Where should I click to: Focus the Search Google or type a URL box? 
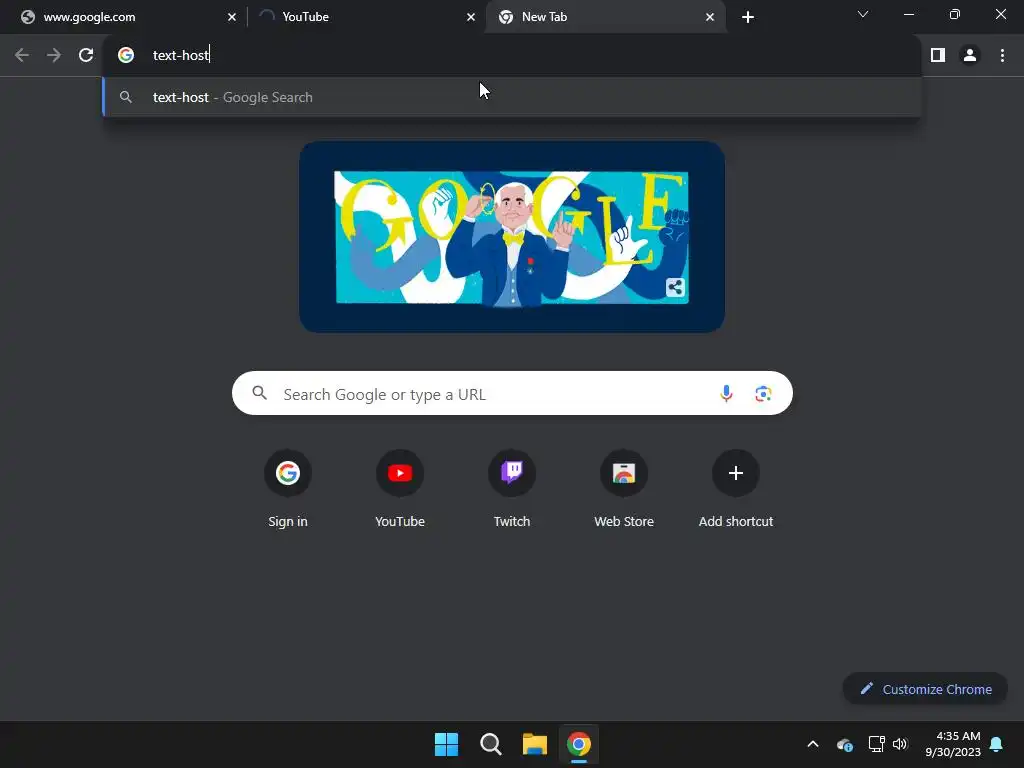tap(512, 394)
